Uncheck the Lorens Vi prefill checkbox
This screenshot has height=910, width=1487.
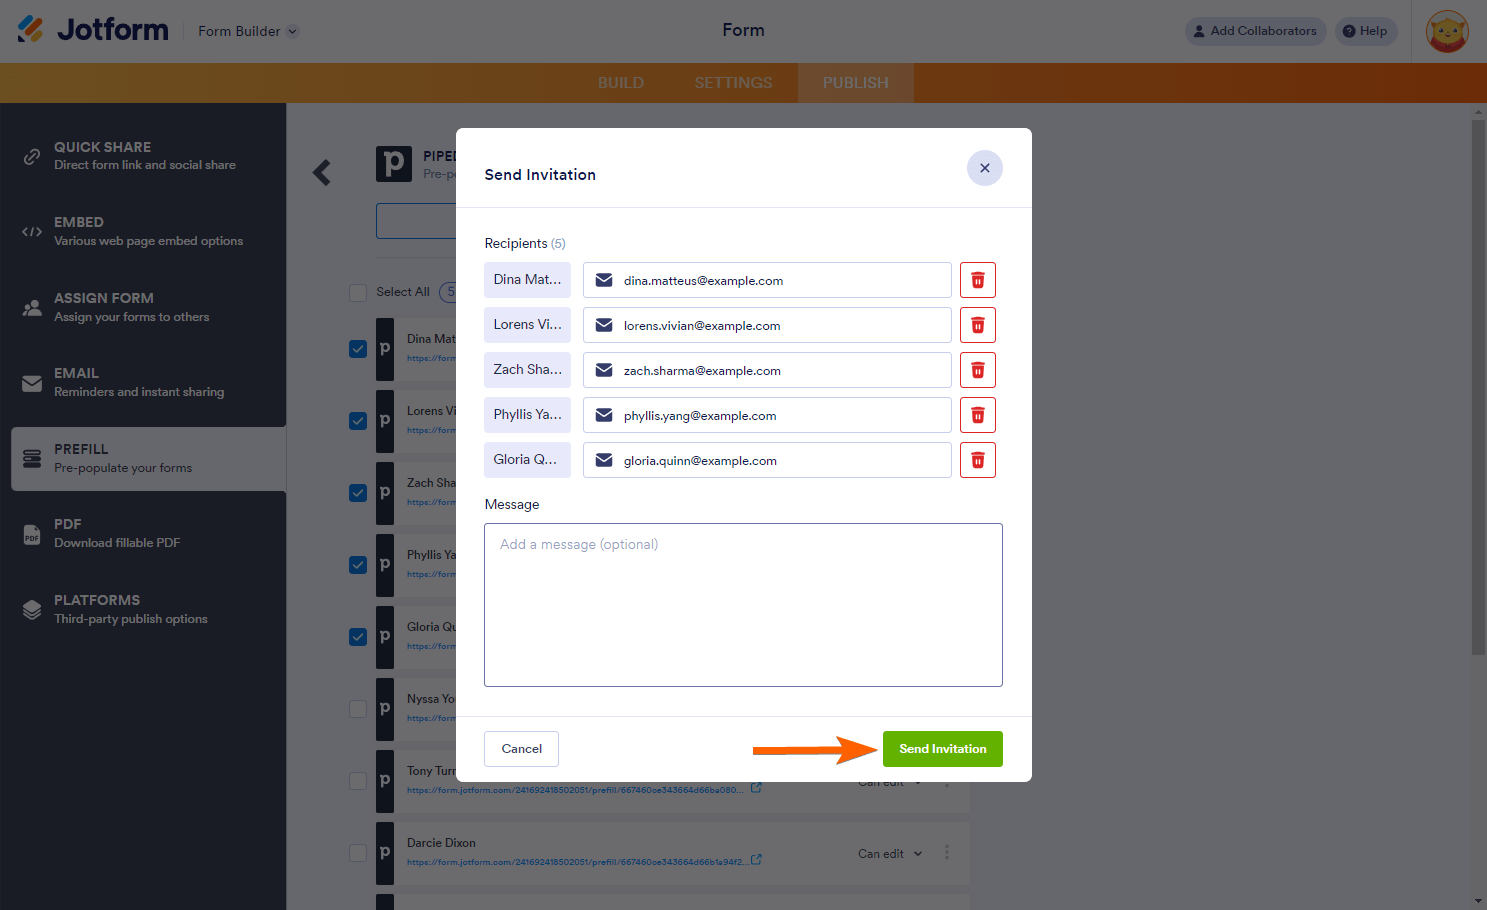[358, 421]
